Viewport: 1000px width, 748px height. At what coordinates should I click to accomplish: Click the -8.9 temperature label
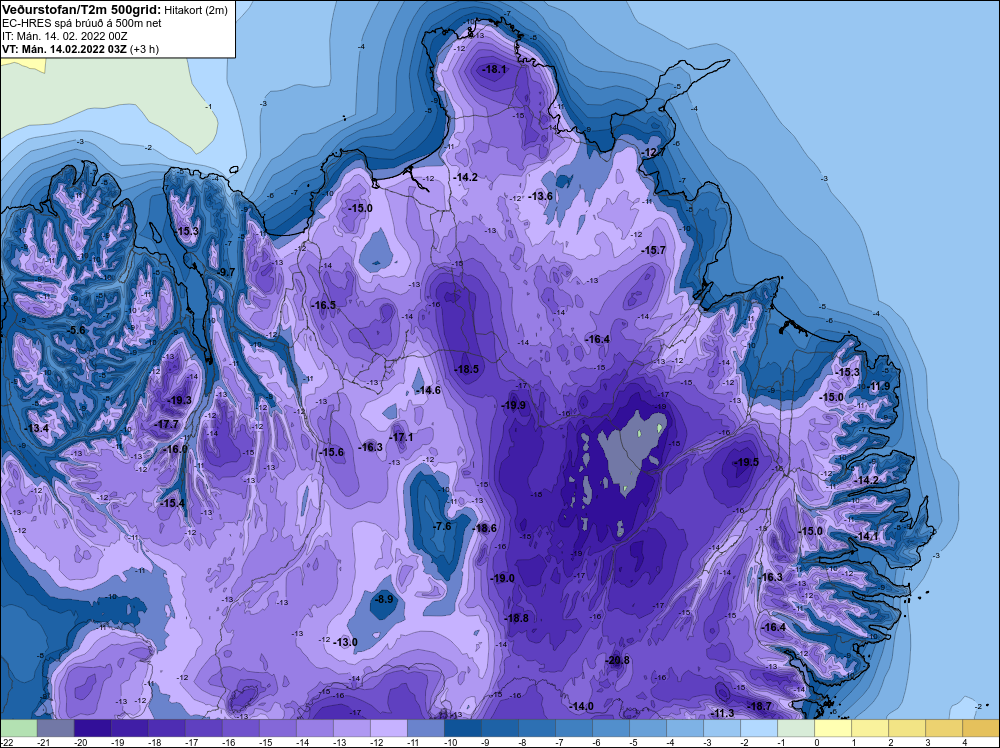click(x=384, y=599)
